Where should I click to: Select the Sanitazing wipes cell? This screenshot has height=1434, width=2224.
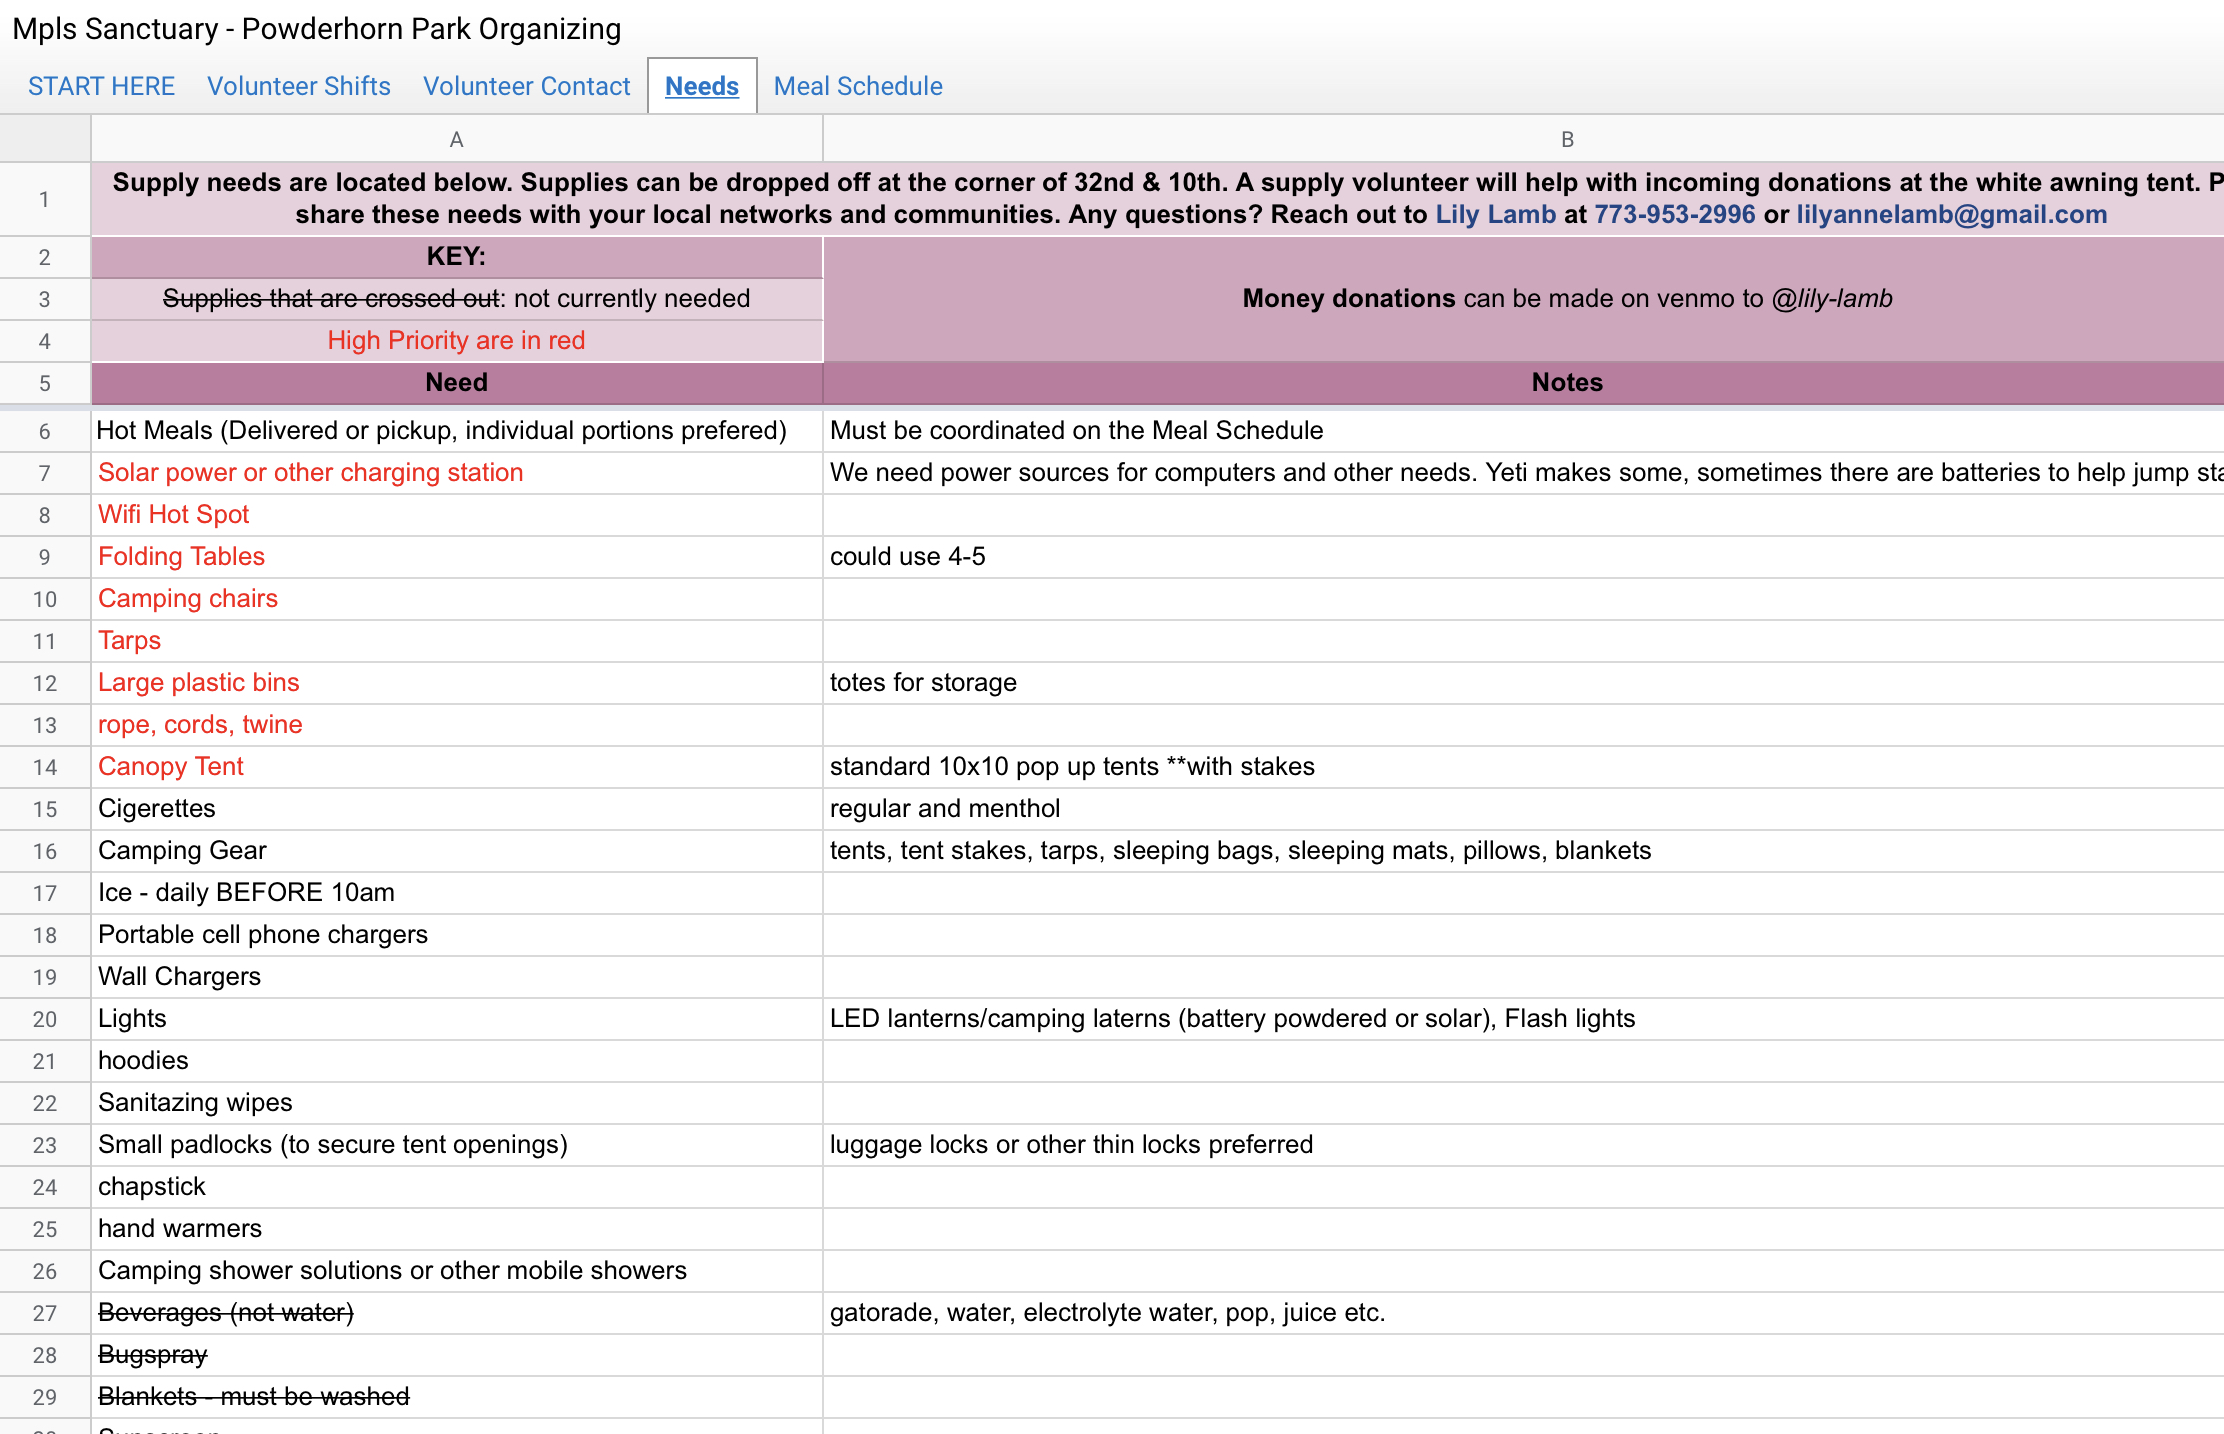[x=457, y=1103]
